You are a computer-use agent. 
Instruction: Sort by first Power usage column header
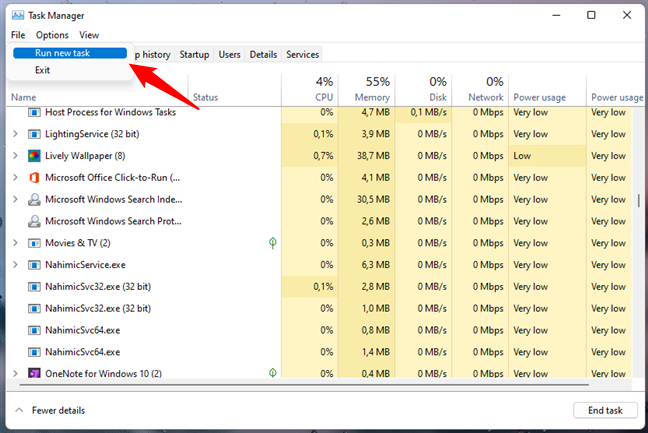(547, 90)
